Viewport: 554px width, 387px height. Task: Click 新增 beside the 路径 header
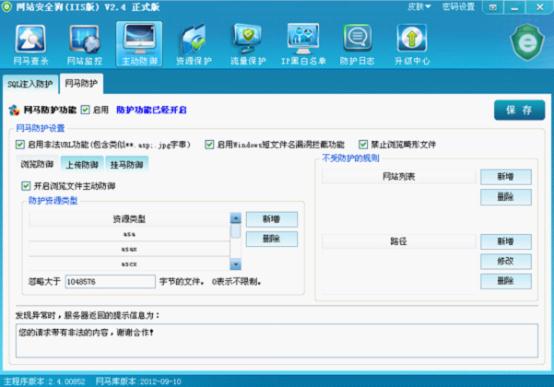click(506, 241)
